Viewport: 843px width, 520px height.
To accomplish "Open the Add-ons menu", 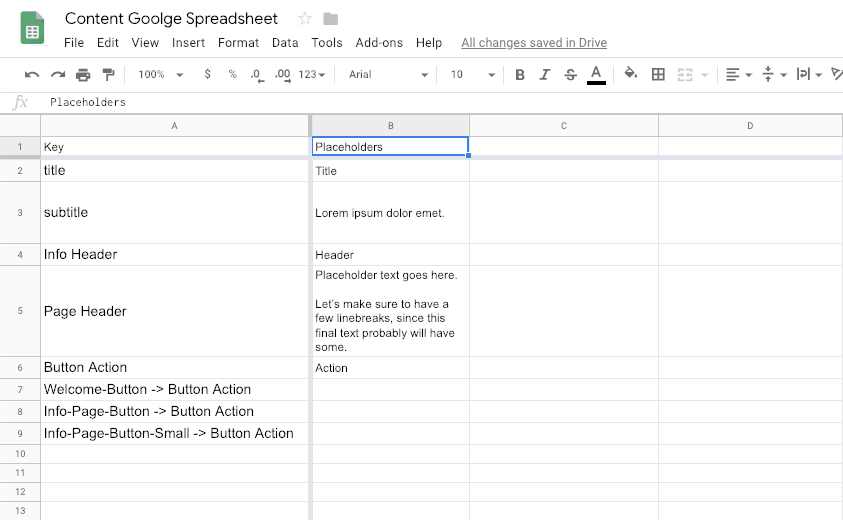I will point(379,42).
